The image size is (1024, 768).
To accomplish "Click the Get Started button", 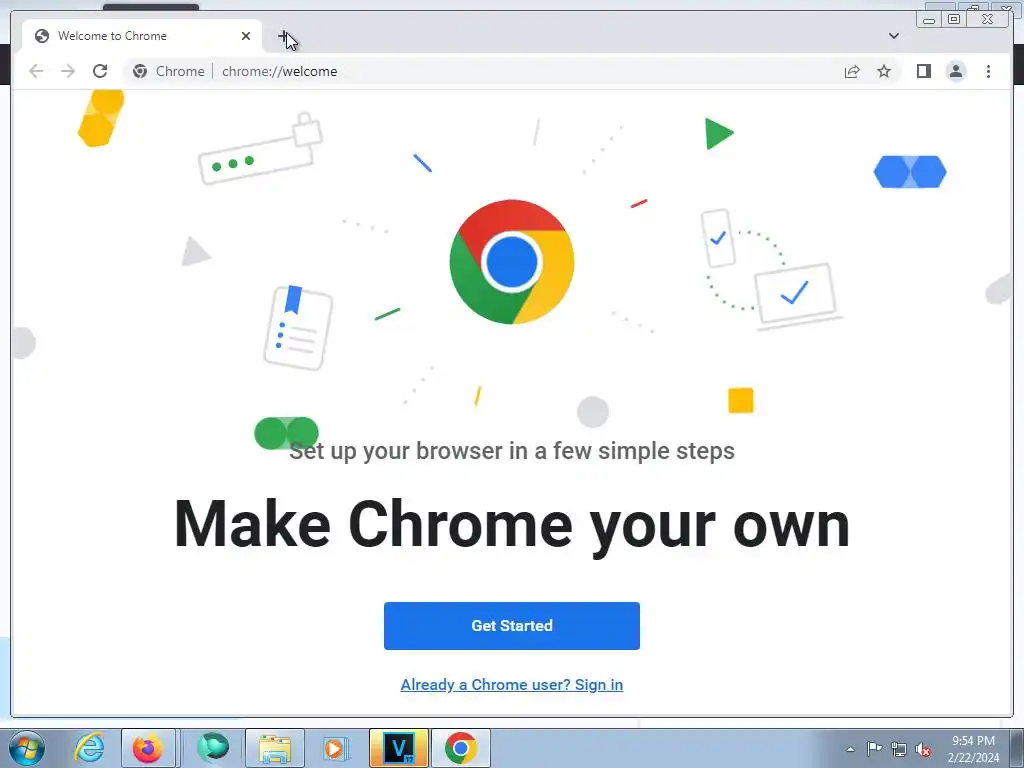I will pyautogui.click(x=511, y=626).
